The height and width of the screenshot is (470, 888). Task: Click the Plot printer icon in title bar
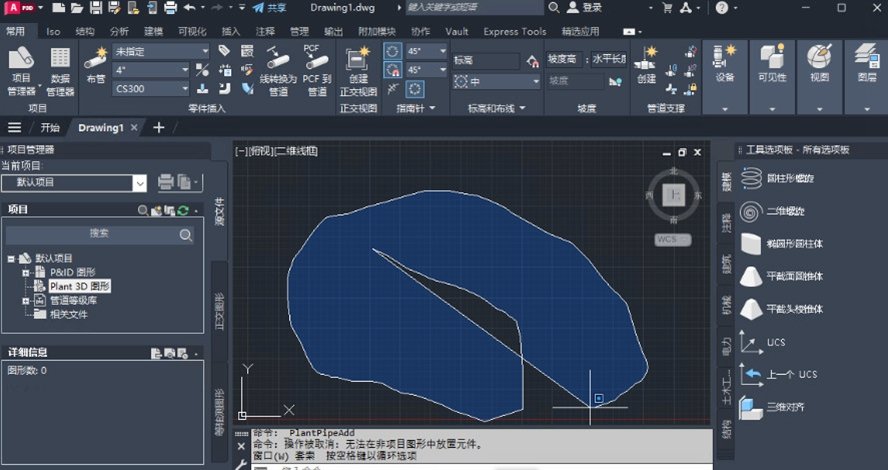[170, 8]
